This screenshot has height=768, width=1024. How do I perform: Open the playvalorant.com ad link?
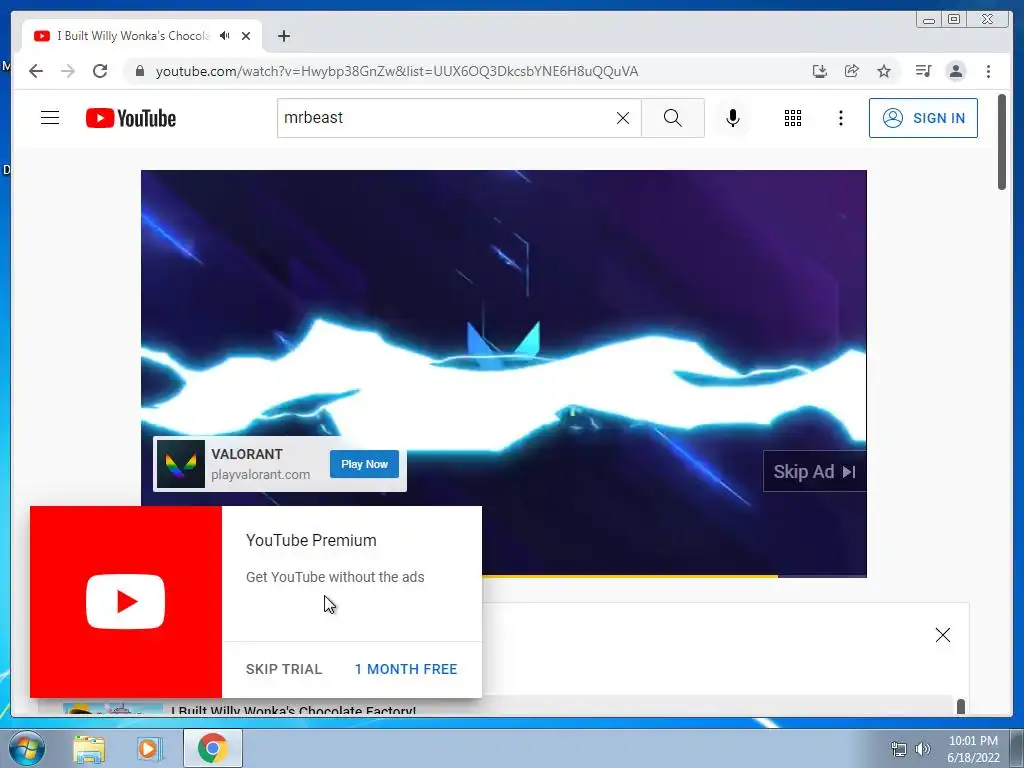pyautogui.click(x=261, y=475)
